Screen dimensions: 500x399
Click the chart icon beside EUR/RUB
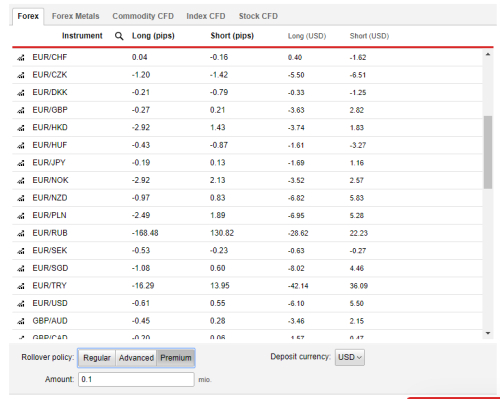[21, 233]
